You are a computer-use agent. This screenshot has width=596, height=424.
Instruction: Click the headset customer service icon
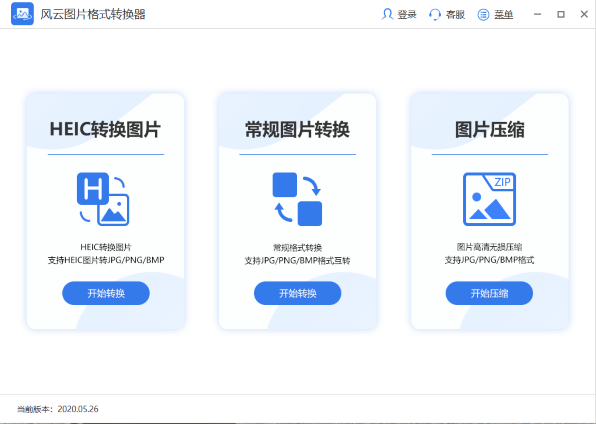coord(434,14)
